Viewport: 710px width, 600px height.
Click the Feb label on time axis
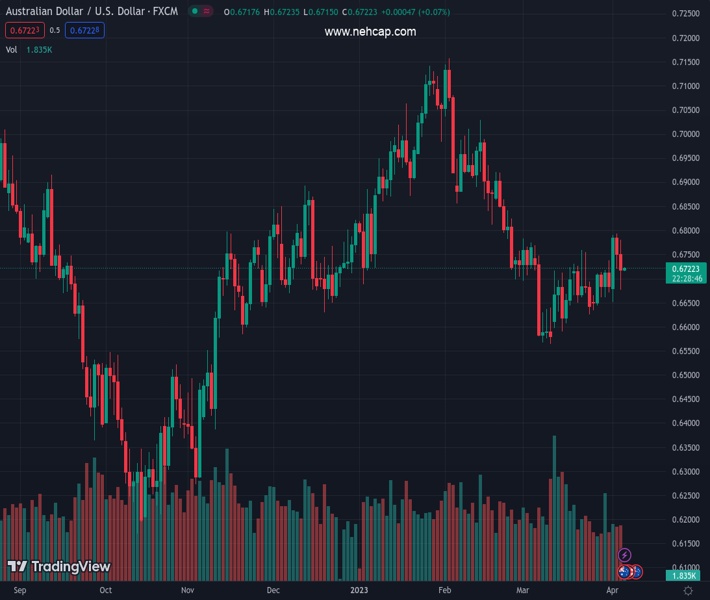pyautogui.click(x=444, y=591)
